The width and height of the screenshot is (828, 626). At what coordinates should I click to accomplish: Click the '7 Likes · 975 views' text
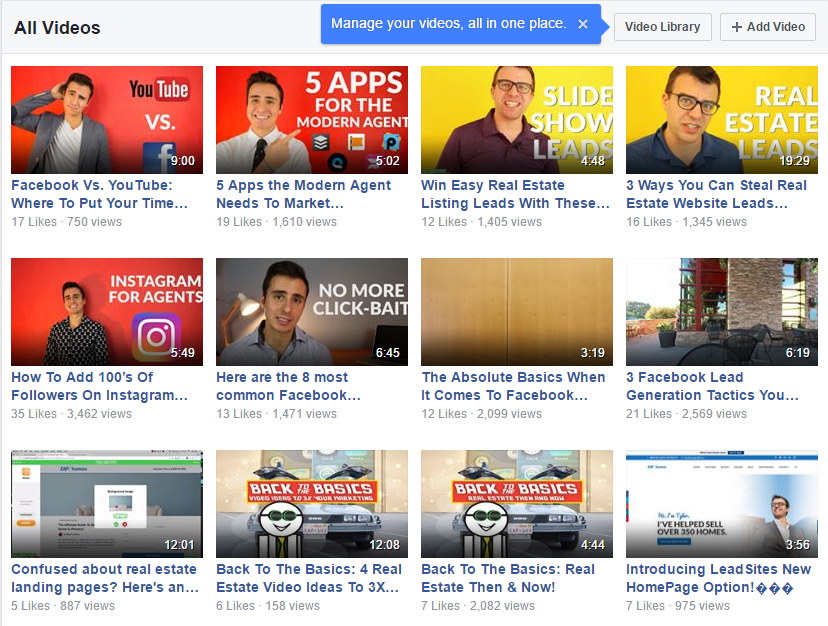click(678, 606)
